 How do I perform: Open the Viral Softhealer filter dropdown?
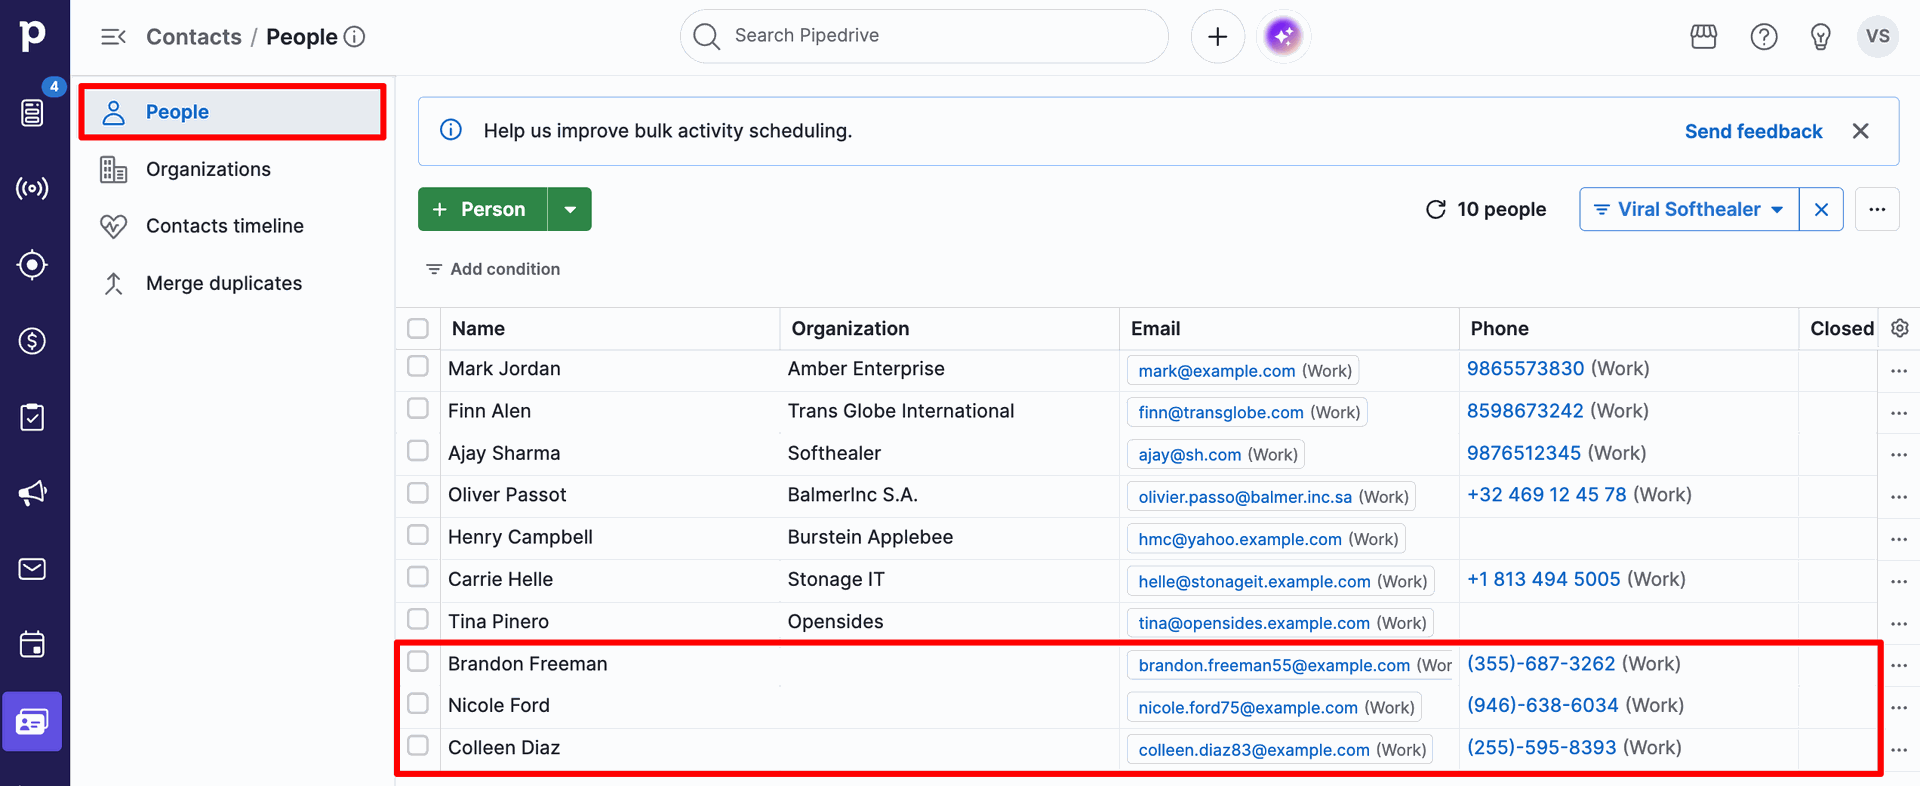(1690, 209)
